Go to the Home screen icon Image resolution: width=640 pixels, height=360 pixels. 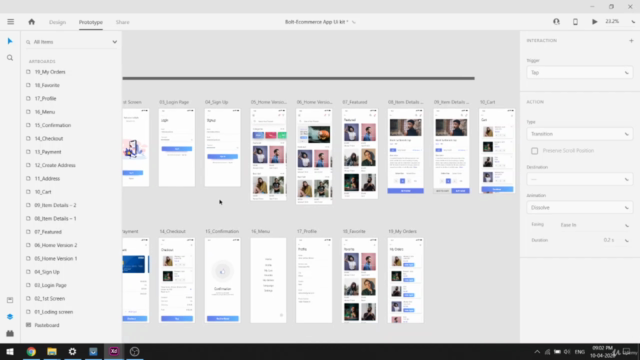[31, 22]
